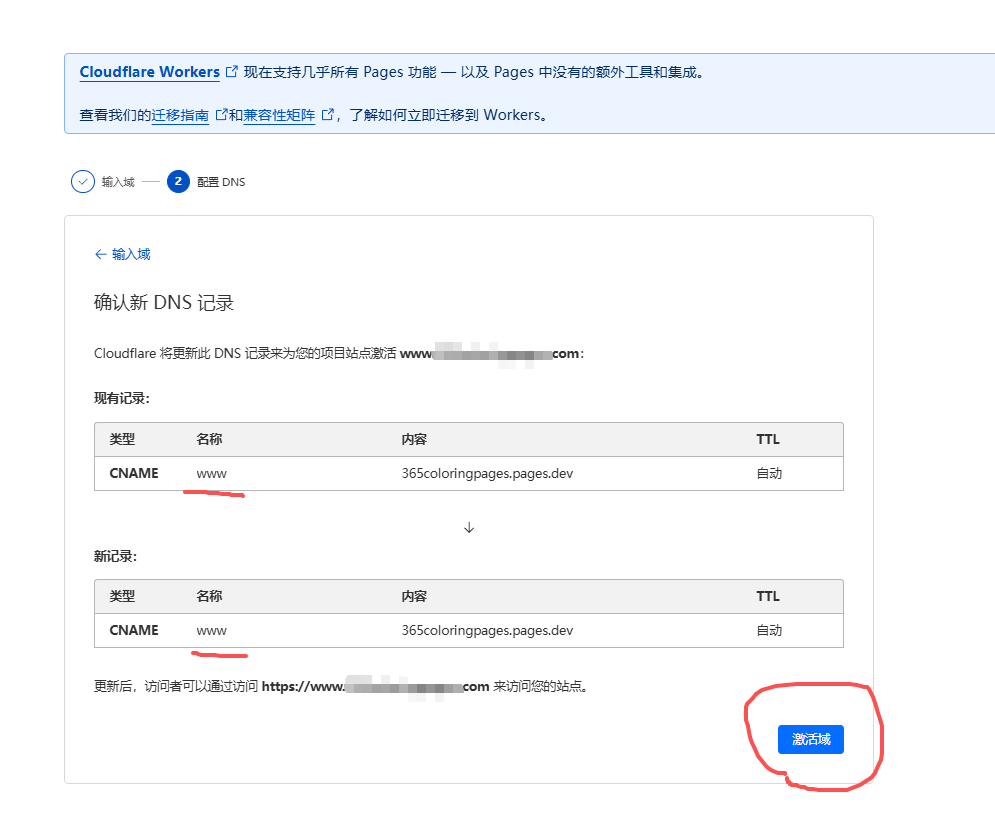The image size is (995, 829).
Task: Click the down arrow between record tables
Action: coord(469,528)
